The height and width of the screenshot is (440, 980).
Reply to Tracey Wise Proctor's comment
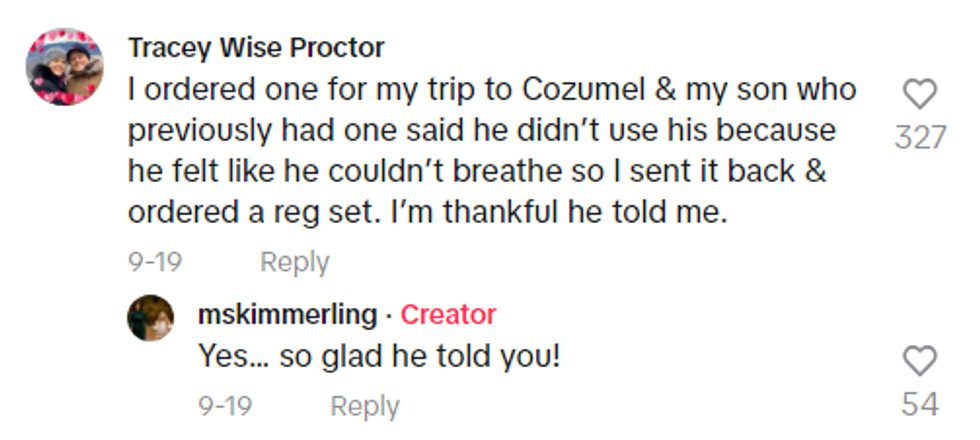pos(294,262)
